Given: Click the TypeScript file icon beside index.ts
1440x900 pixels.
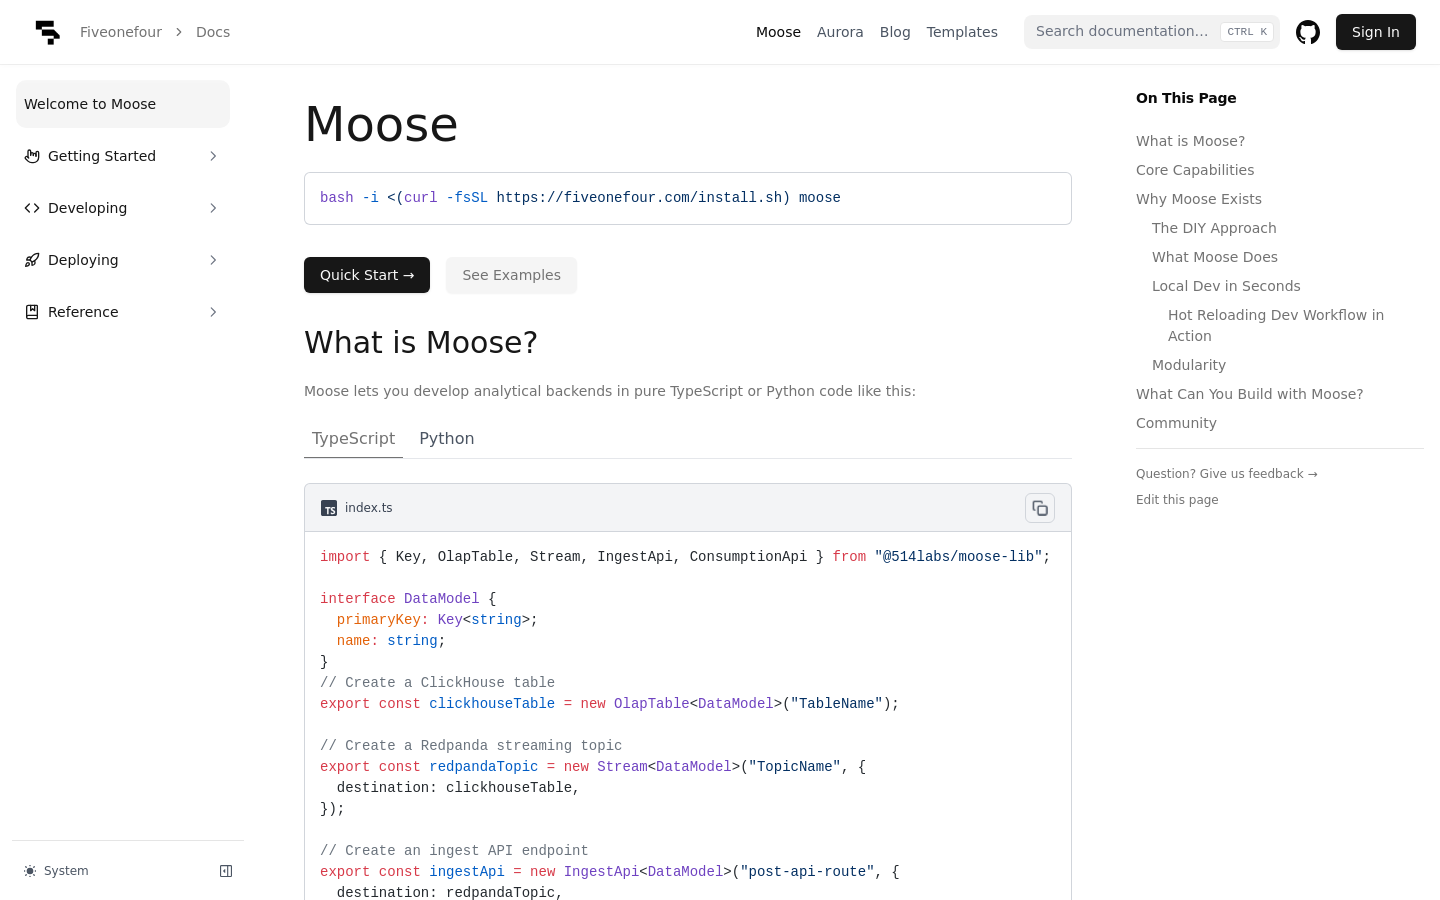Looking at the screenshot, I should tap(329, 508).
